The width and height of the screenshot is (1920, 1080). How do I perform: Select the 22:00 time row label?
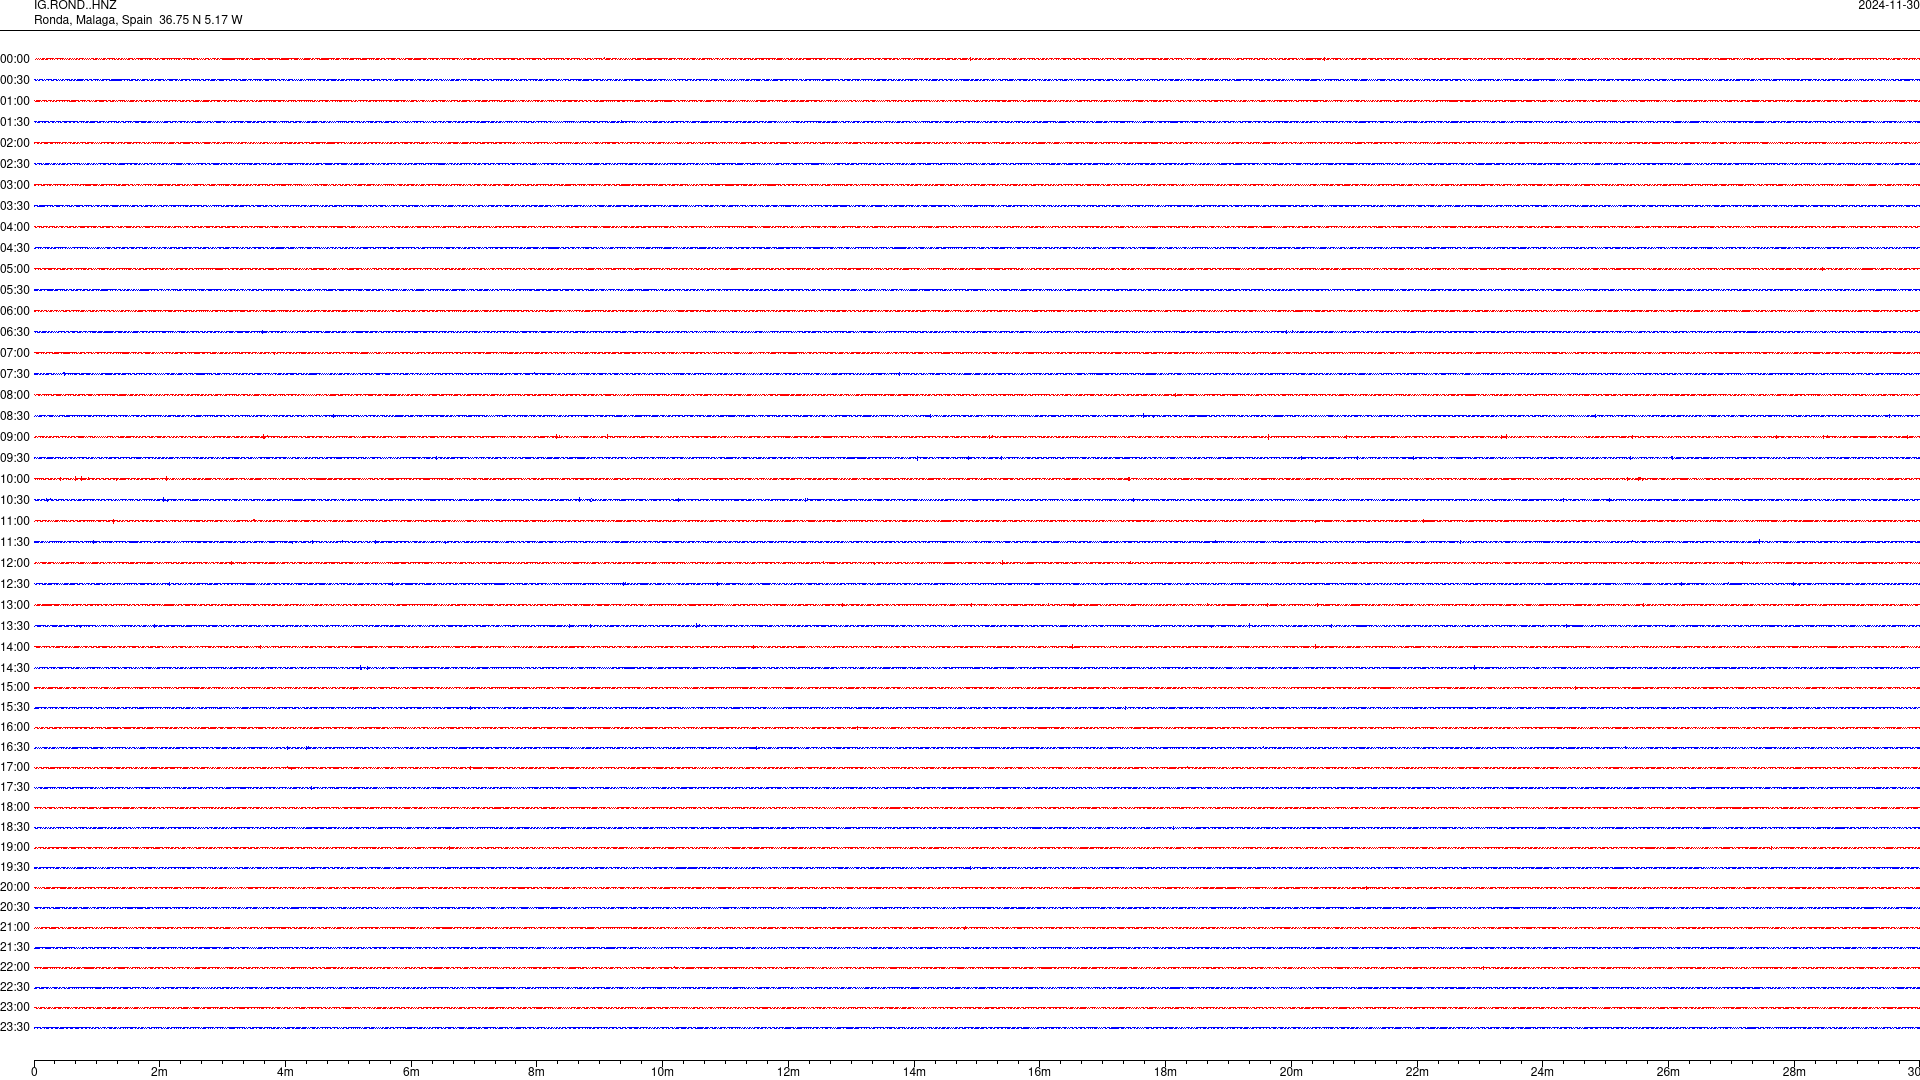pyautogui.click(x=15, y=967)
